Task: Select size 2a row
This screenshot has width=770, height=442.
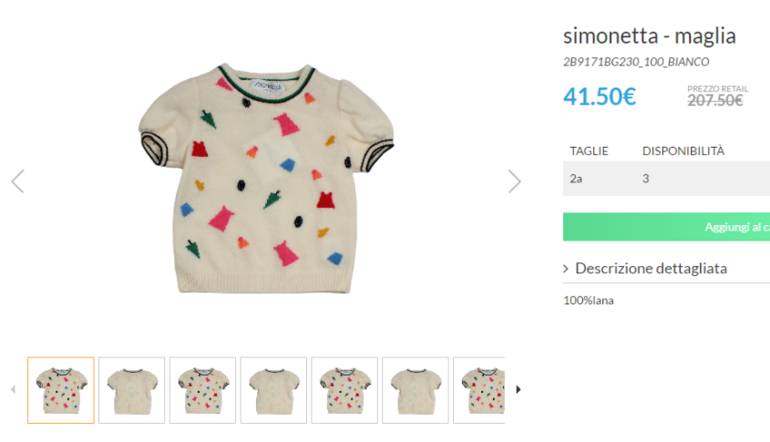Action: [666, 178]
